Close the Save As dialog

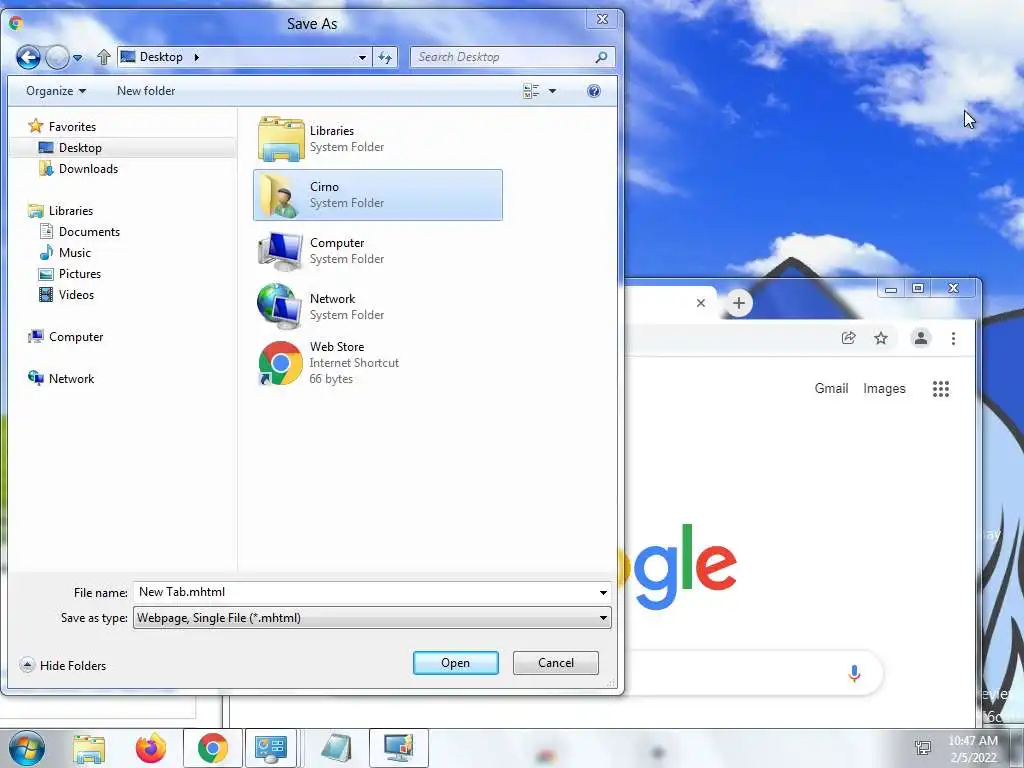[602, 20]
